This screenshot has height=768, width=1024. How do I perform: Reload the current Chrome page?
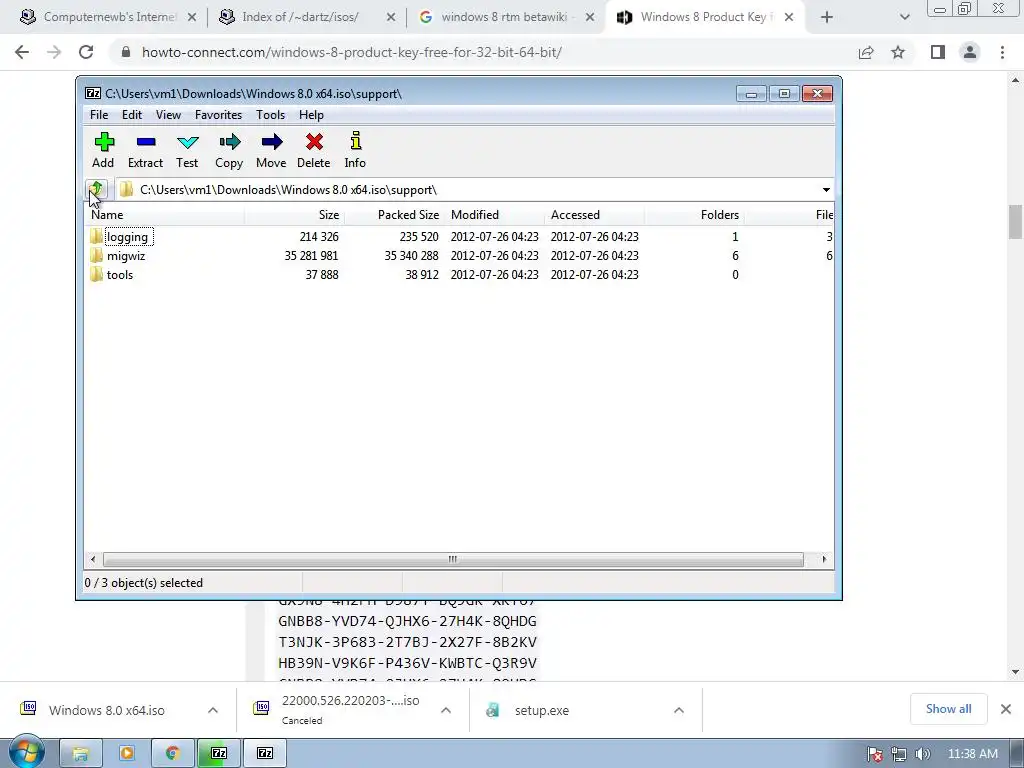pos(86,52)
